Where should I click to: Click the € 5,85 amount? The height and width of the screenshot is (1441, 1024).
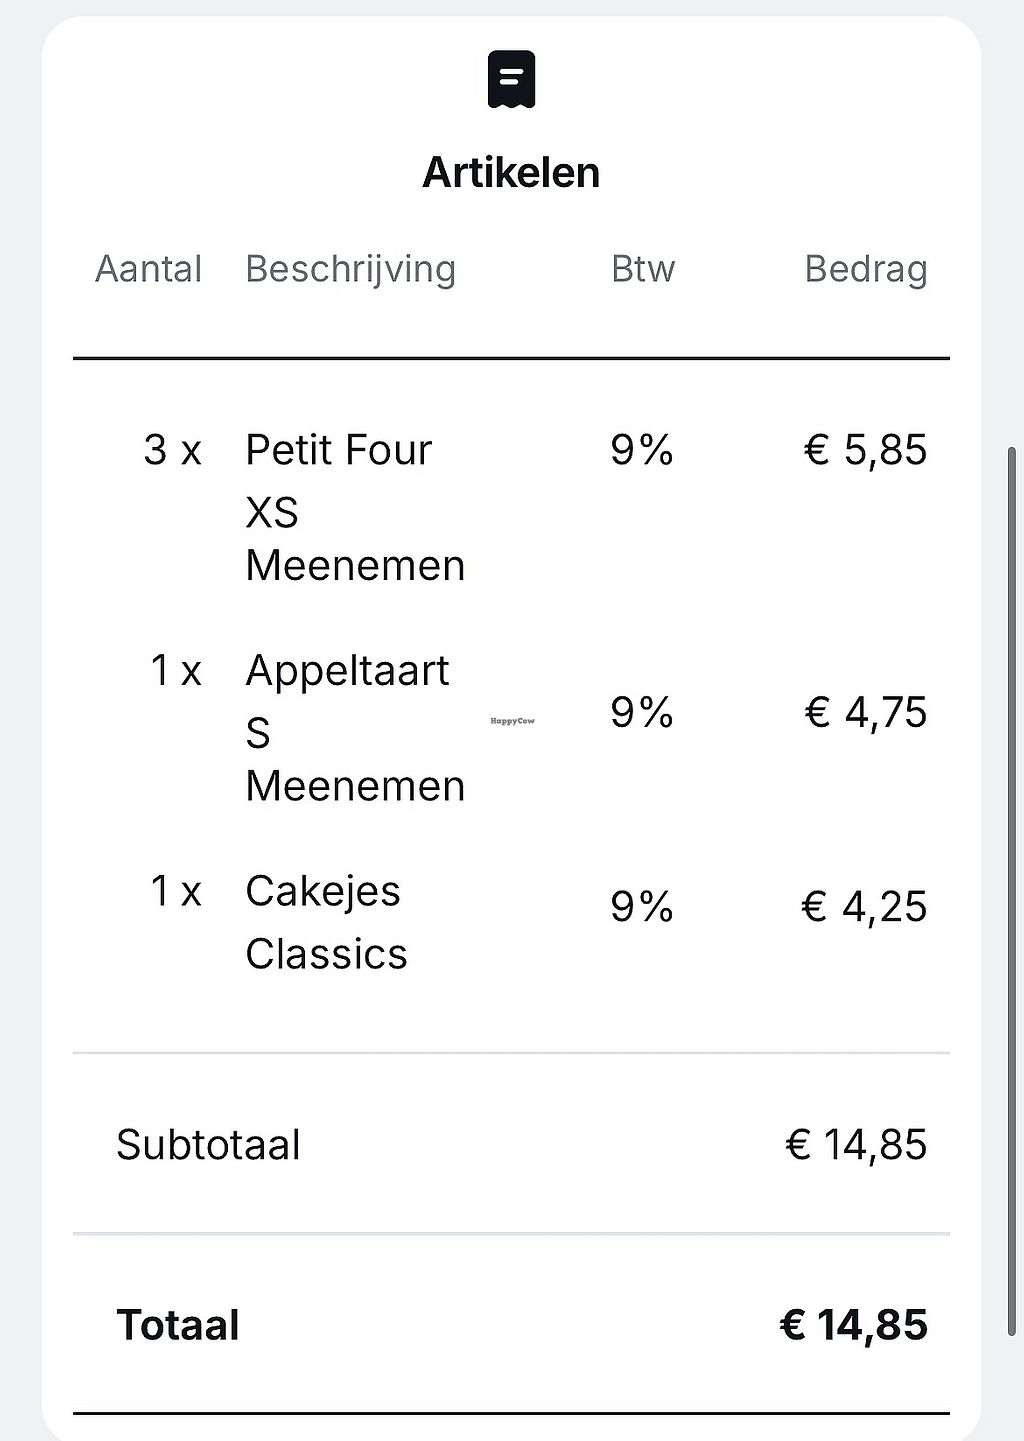[866, 450]
